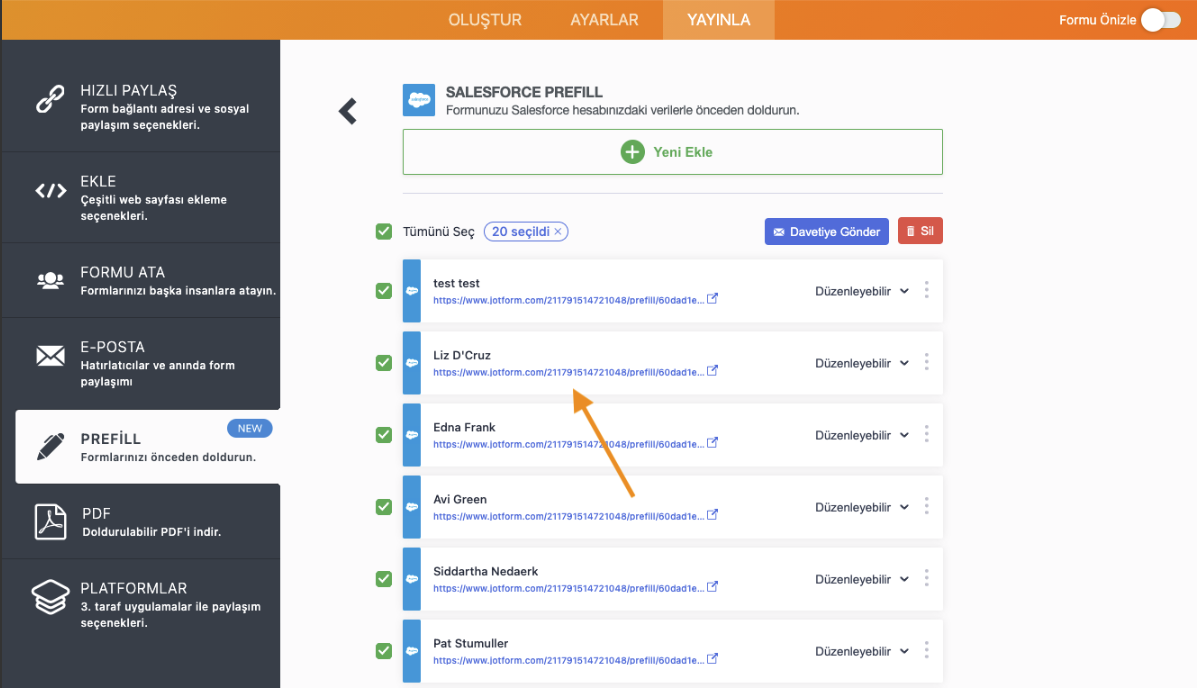Click the Salesforce cloud icon on Edna Frank row
The image size is (1197, 688).
point(411,434)
